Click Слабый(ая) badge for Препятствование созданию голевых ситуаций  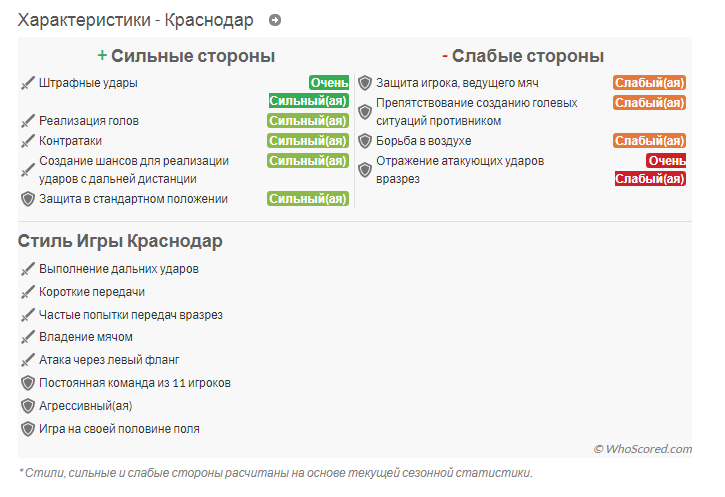coord(650,103)
